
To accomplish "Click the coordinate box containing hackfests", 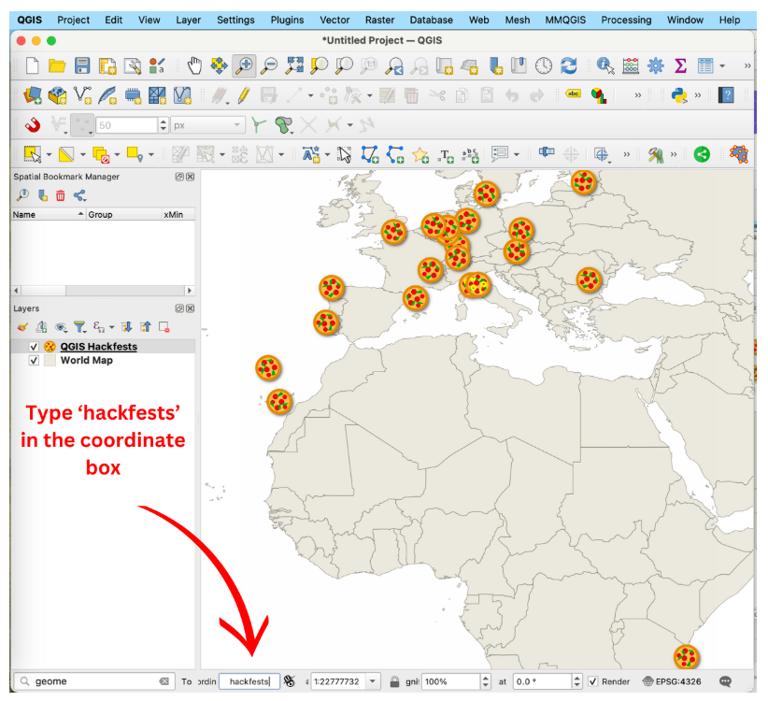I will pyautogui.click(x=249, y=681).
